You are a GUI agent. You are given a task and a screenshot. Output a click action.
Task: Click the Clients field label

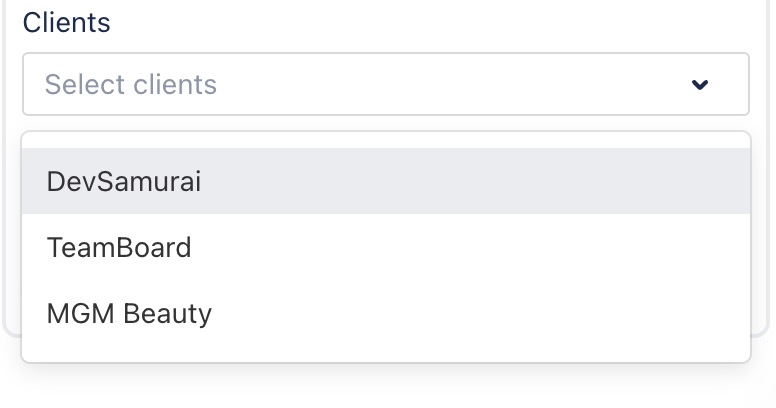pos(66,23)
